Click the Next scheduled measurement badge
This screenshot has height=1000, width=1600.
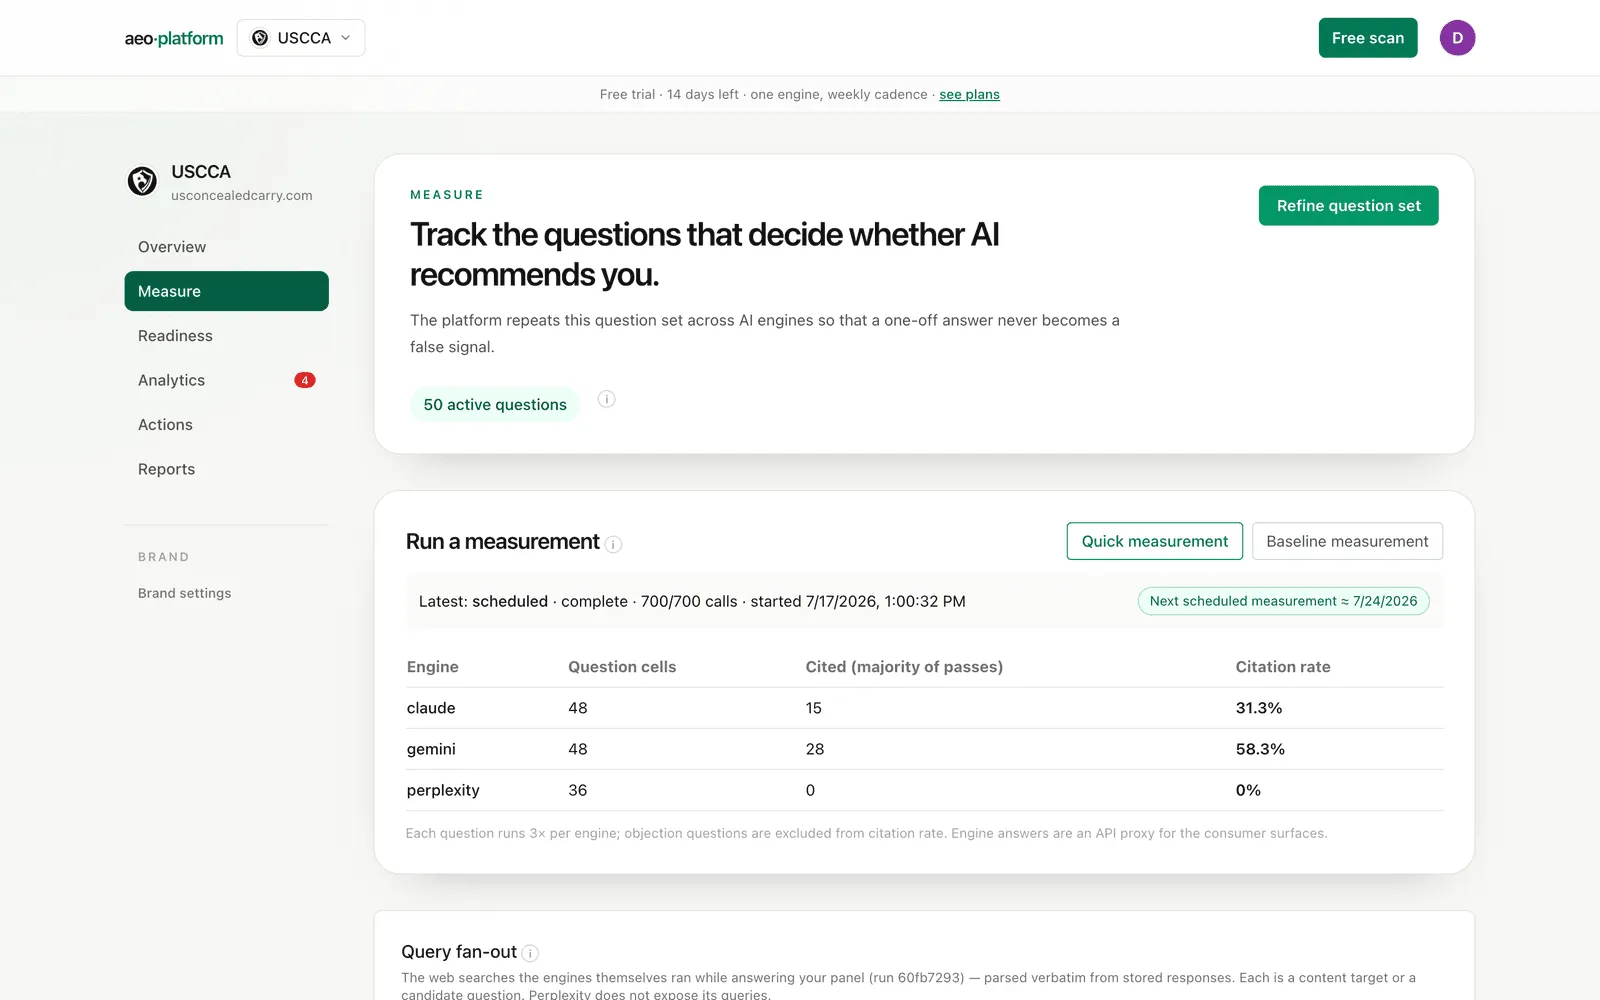pyautogui.click(x=1283, y=601)
